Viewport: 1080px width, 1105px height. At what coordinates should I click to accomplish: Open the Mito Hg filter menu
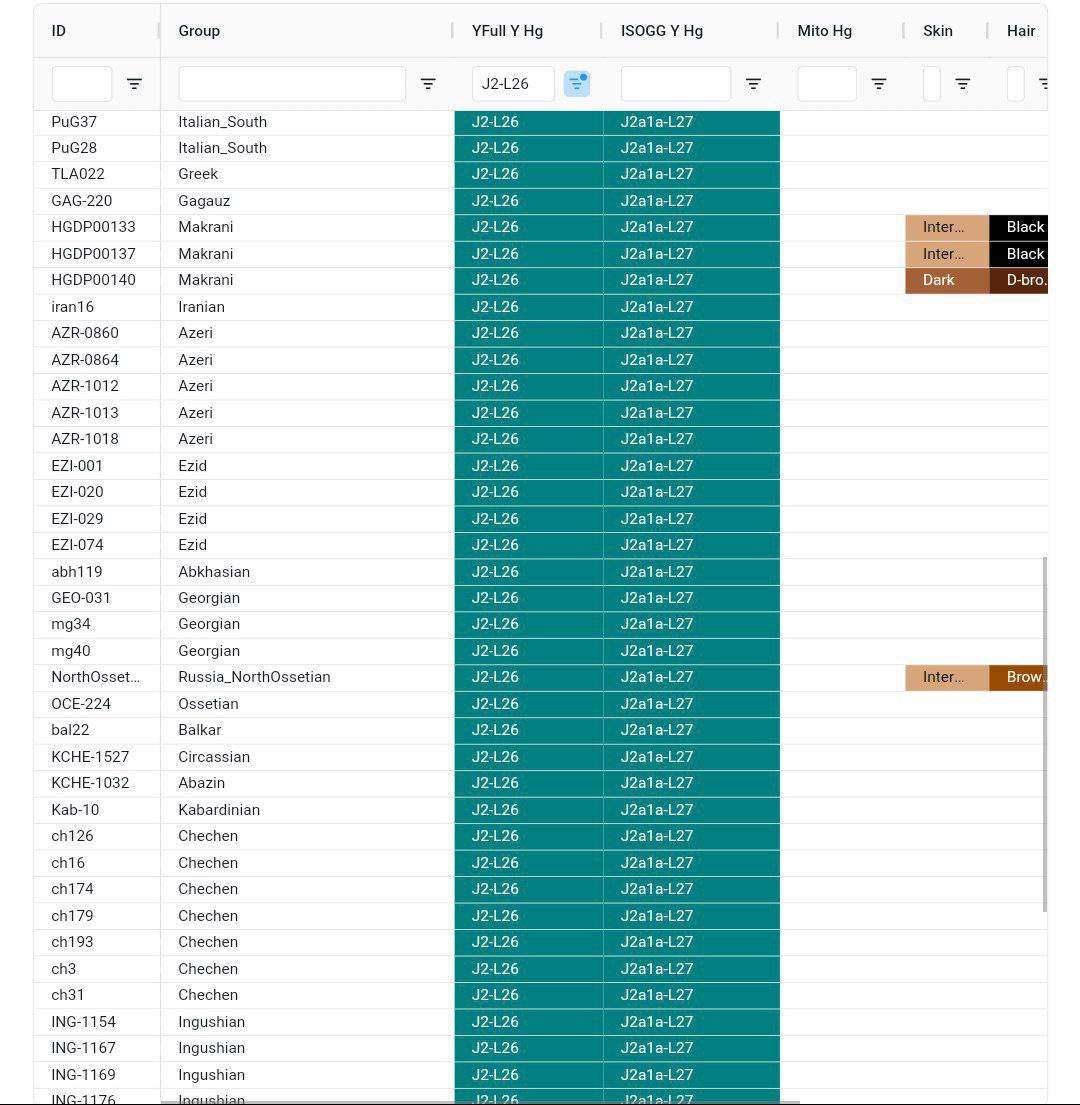(879, 84)
